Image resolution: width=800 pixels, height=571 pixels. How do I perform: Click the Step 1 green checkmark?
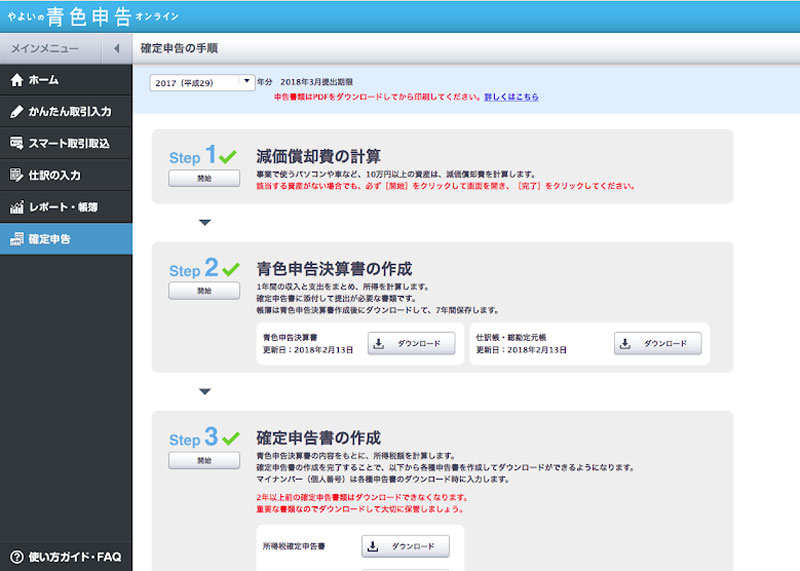tap(231, 157)
